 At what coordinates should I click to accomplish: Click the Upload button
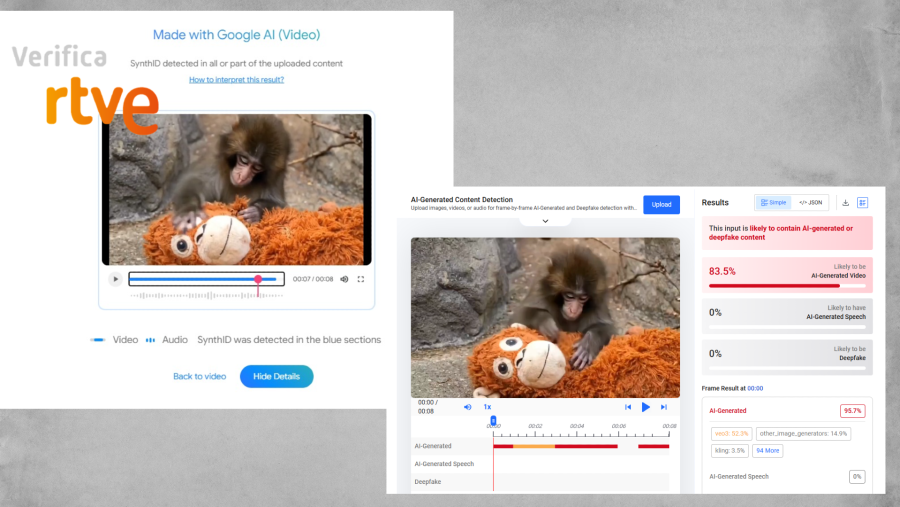pyautogui.click(x=661, y=204)
